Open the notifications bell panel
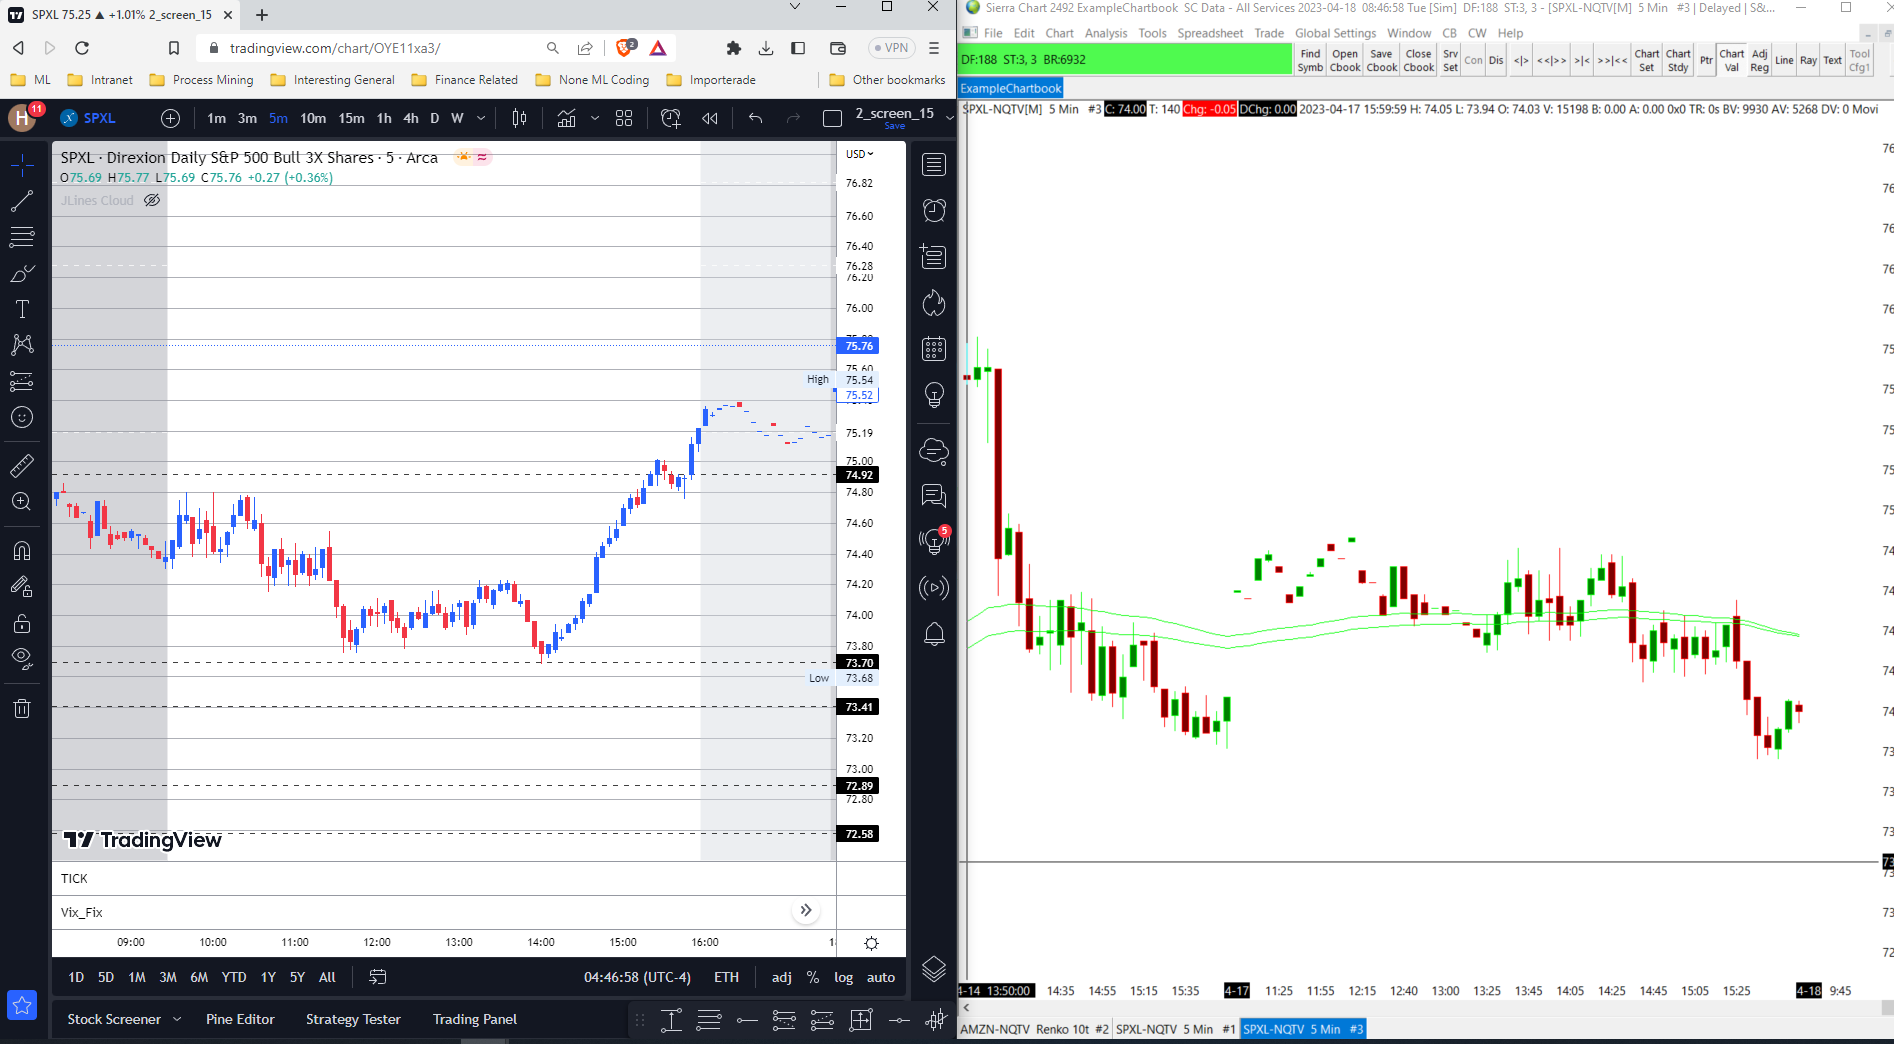1894x1044 pixels. pyautogui.click(x=934, y=634)
